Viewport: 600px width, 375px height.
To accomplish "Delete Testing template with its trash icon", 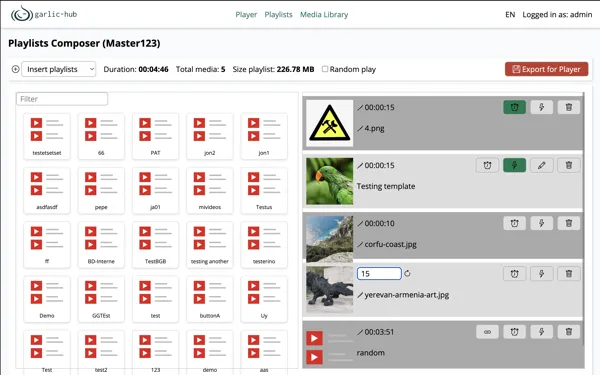I will (569, 165).
